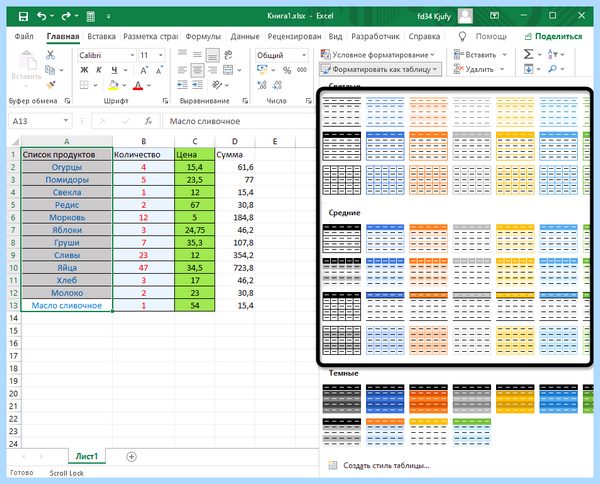Expand Условное форматирование menu
600x484 pixels.
click(x=378, y=55)
